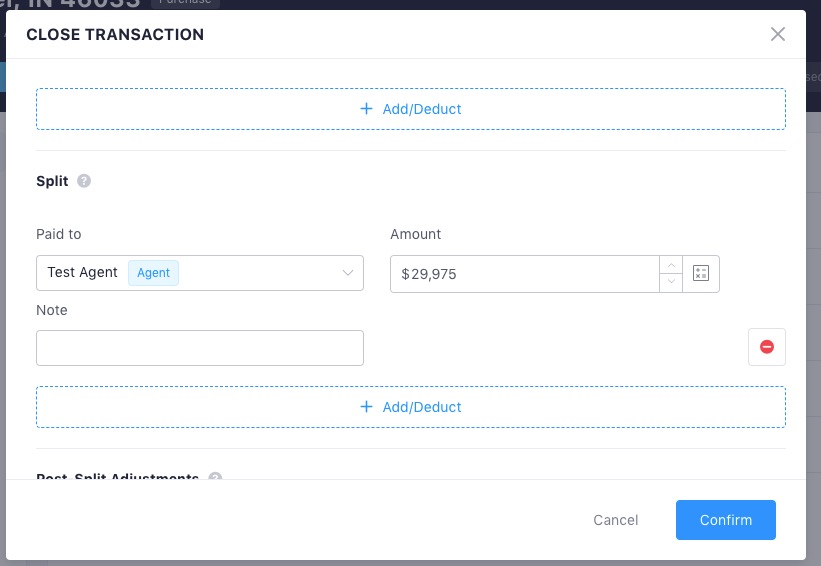Open the Paid to dropdown showing Test Agent
Image resolution: width=821 pixels, height=566 pixels.
click(x=199, y=273)
